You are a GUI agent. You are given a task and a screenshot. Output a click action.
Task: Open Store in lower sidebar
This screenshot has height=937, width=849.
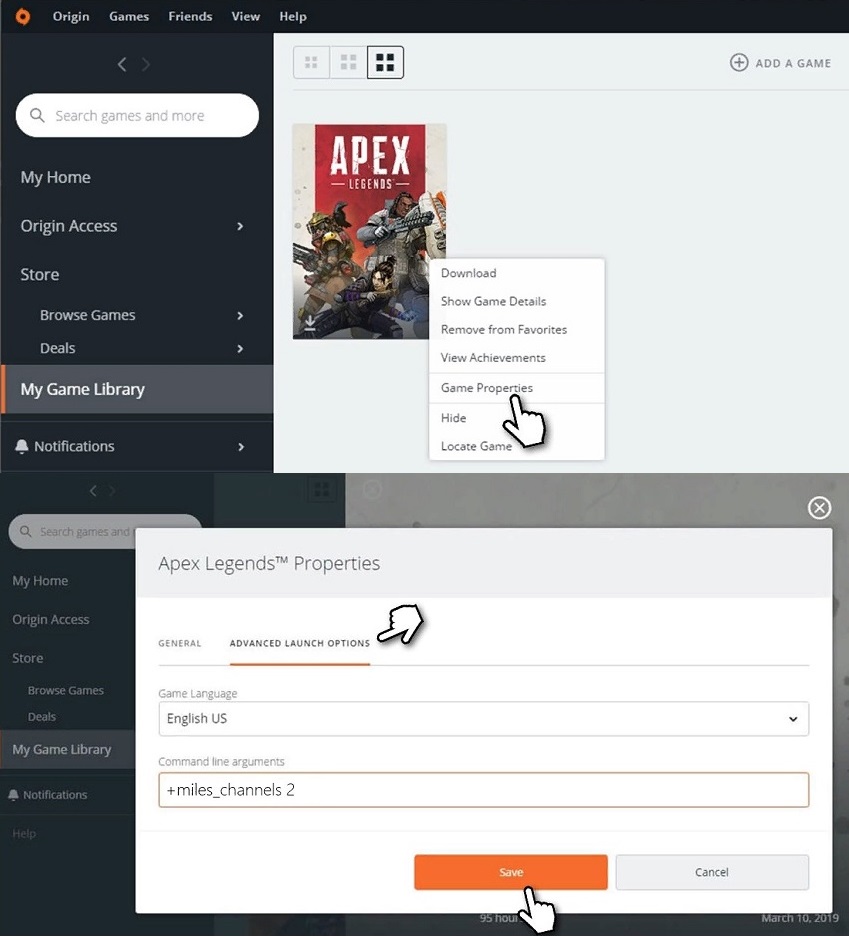click(x=27, y=658)
